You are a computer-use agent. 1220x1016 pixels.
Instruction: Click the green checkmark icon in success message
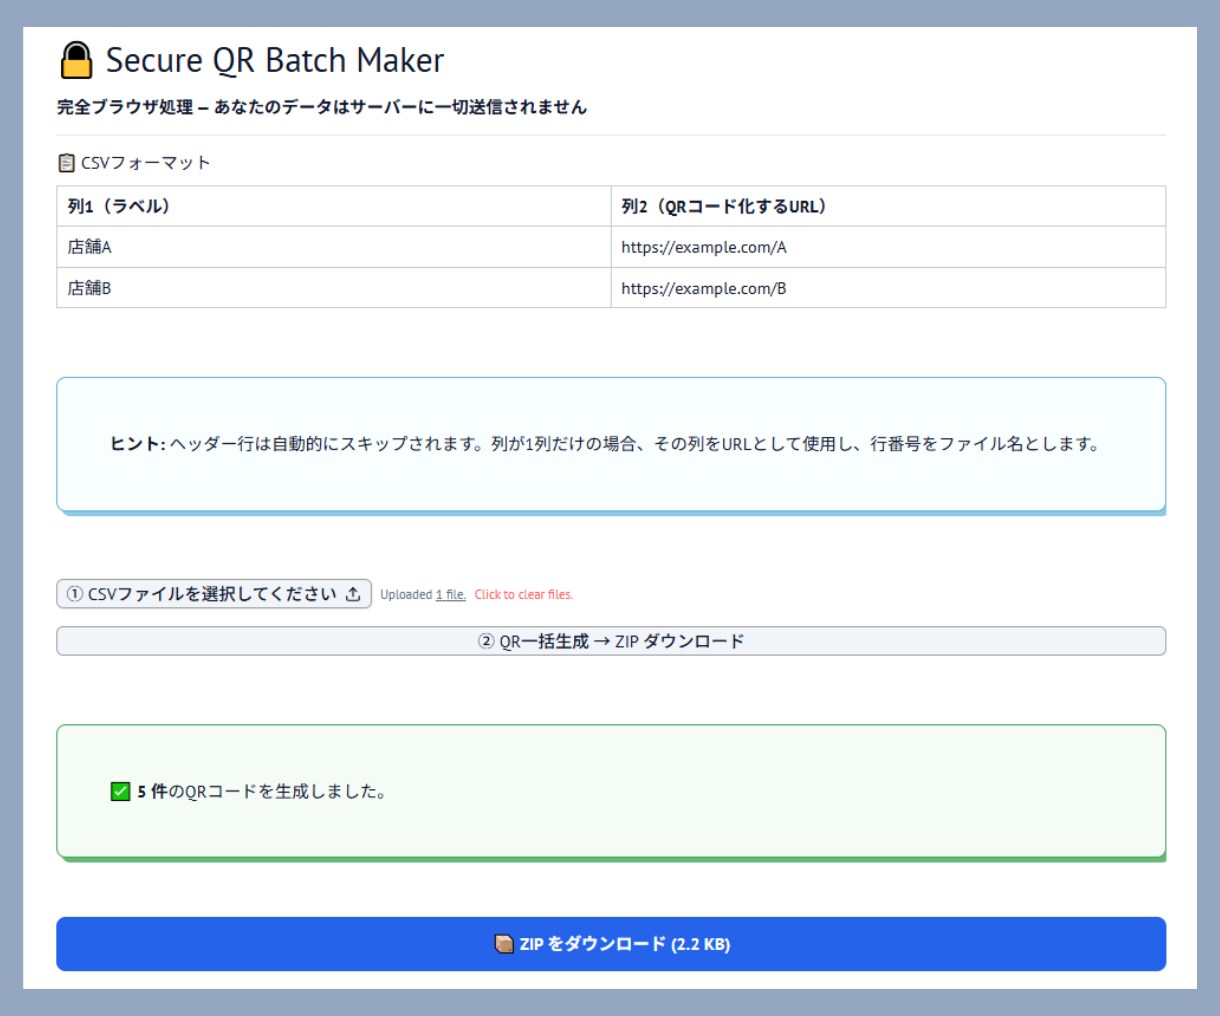(x=120, y=792)
